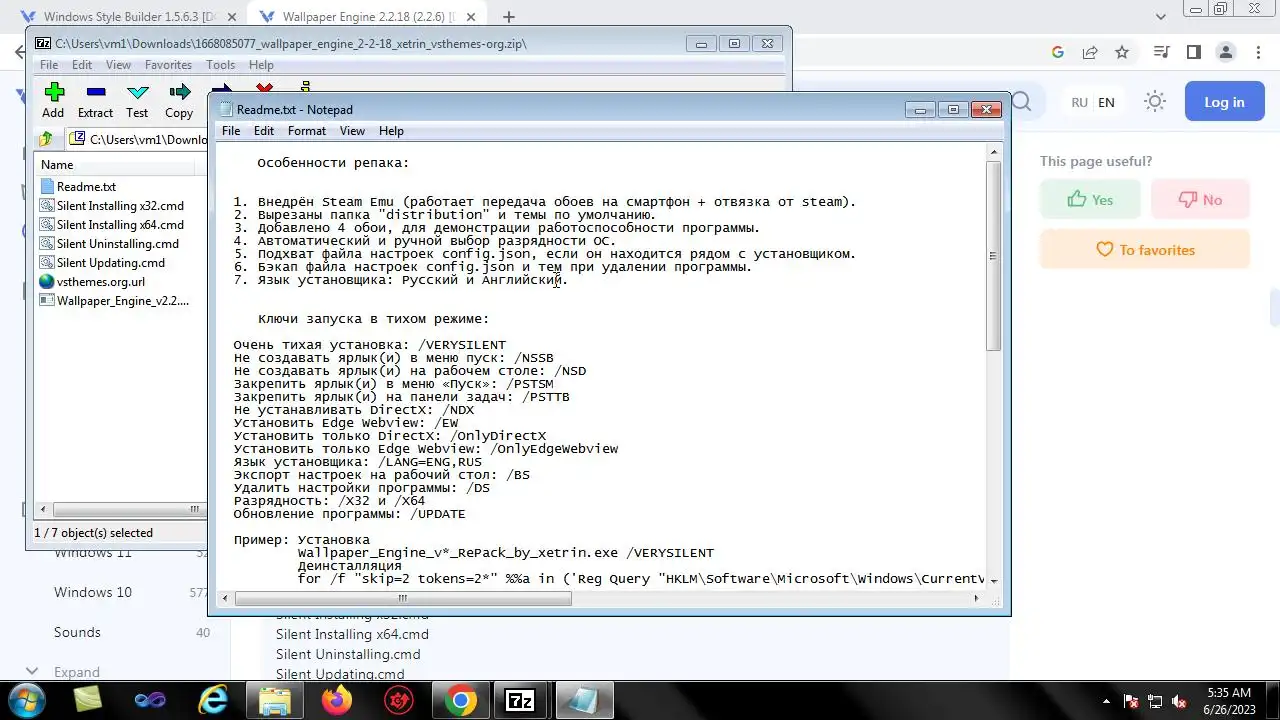Open the Windows 10 category link

[93, 592]
